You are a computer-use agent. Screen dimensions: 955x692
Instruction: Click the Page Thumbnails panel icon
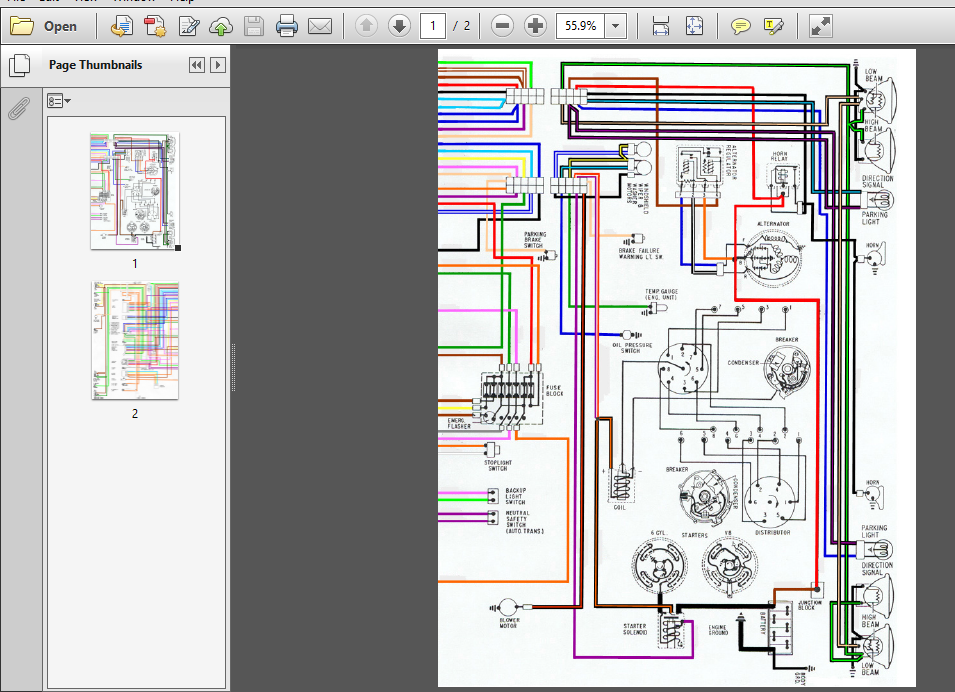click(x=19, y=65)
